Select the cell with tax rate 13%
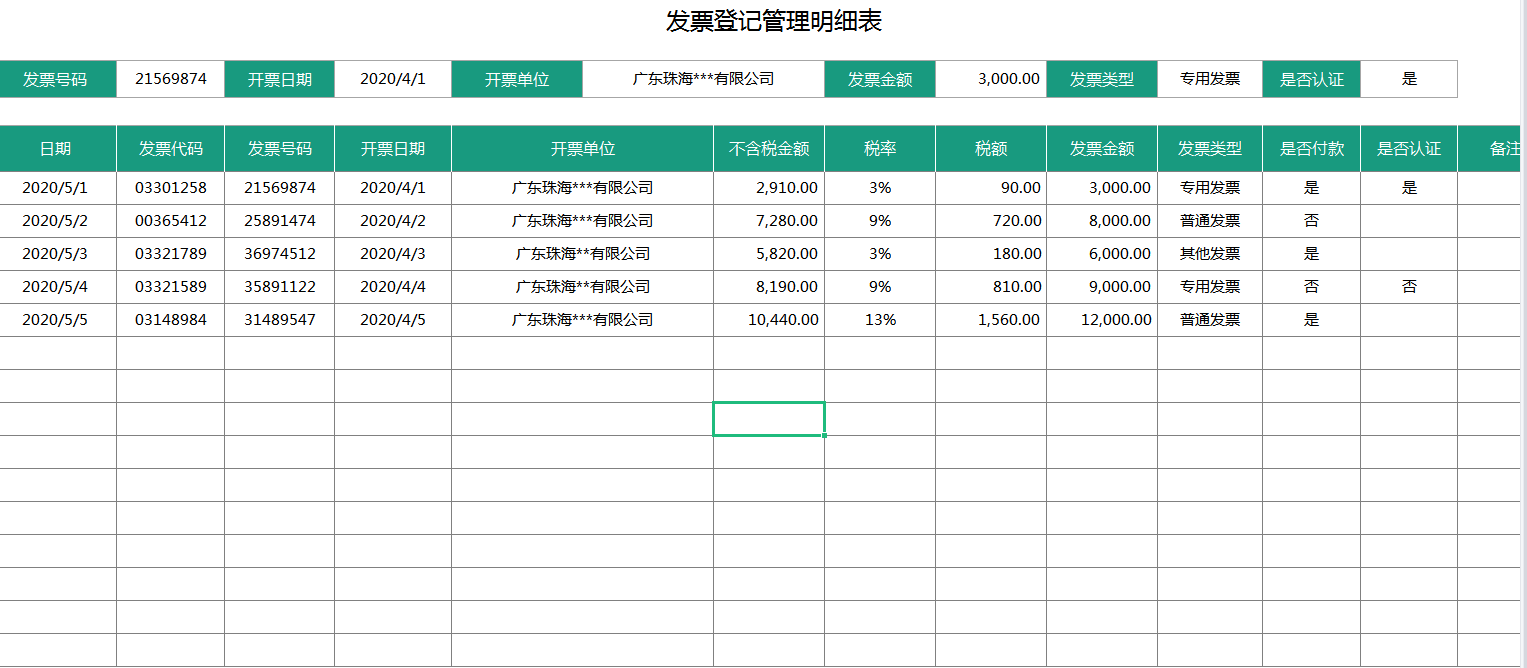1527x668 pixels. click(878, 319)
